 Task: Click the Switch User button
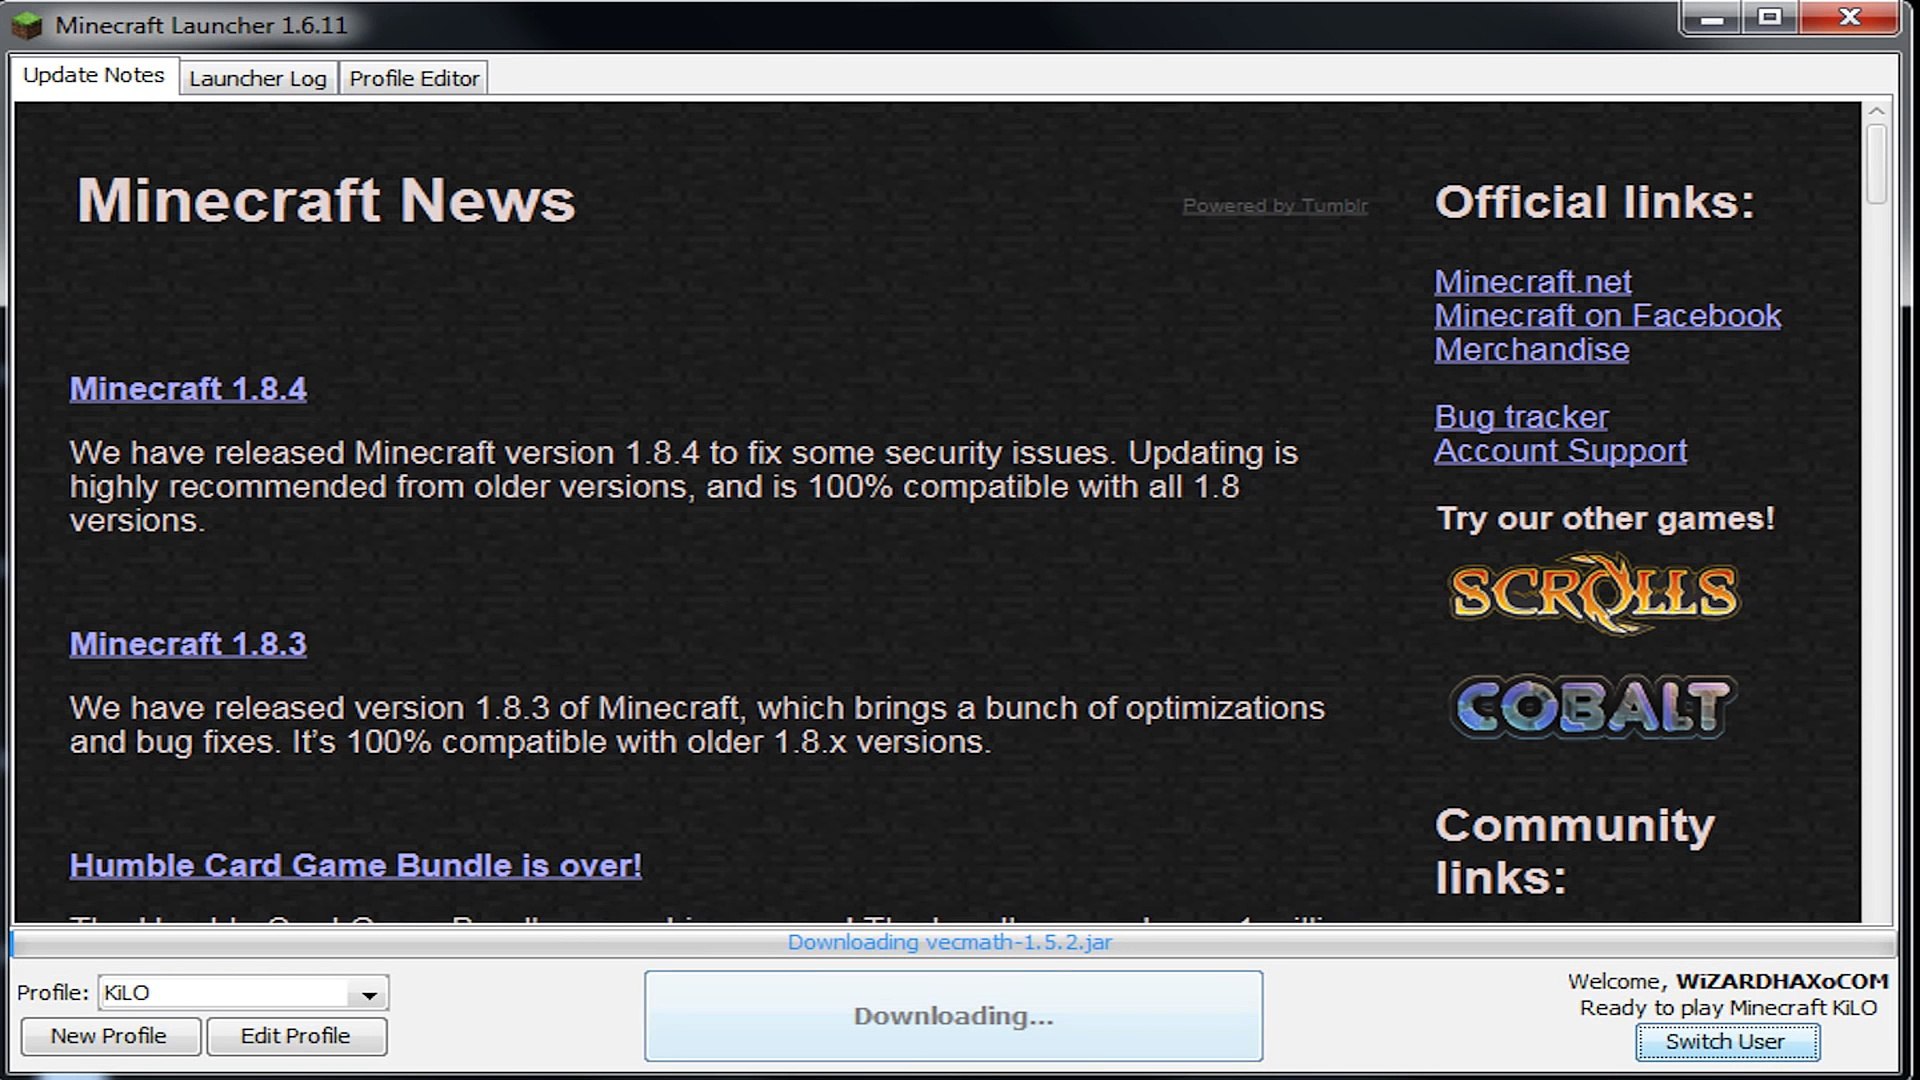click(x=1725, y=1042)
